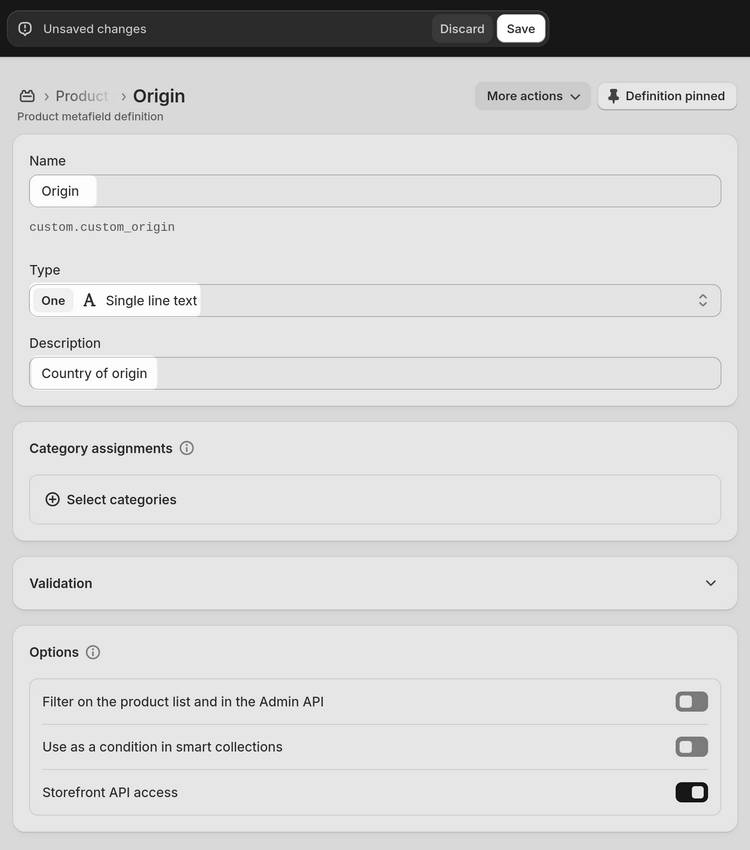This screenshot has width=750, height=850.
Task: Expand the Validation section
Action: (710, 582)
